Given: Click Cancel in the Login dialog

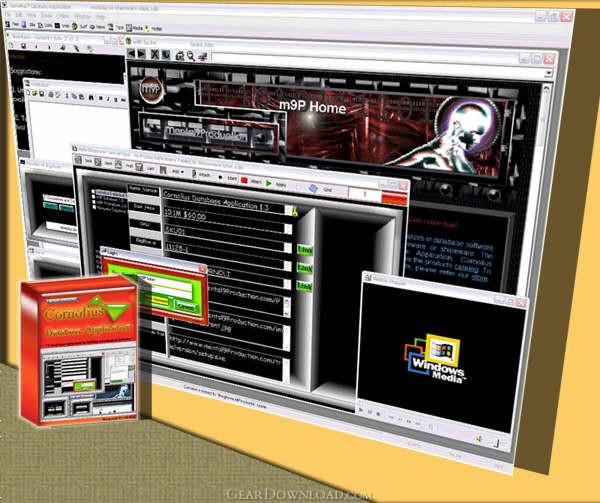Looking at the screenshot, I should 186,306.
